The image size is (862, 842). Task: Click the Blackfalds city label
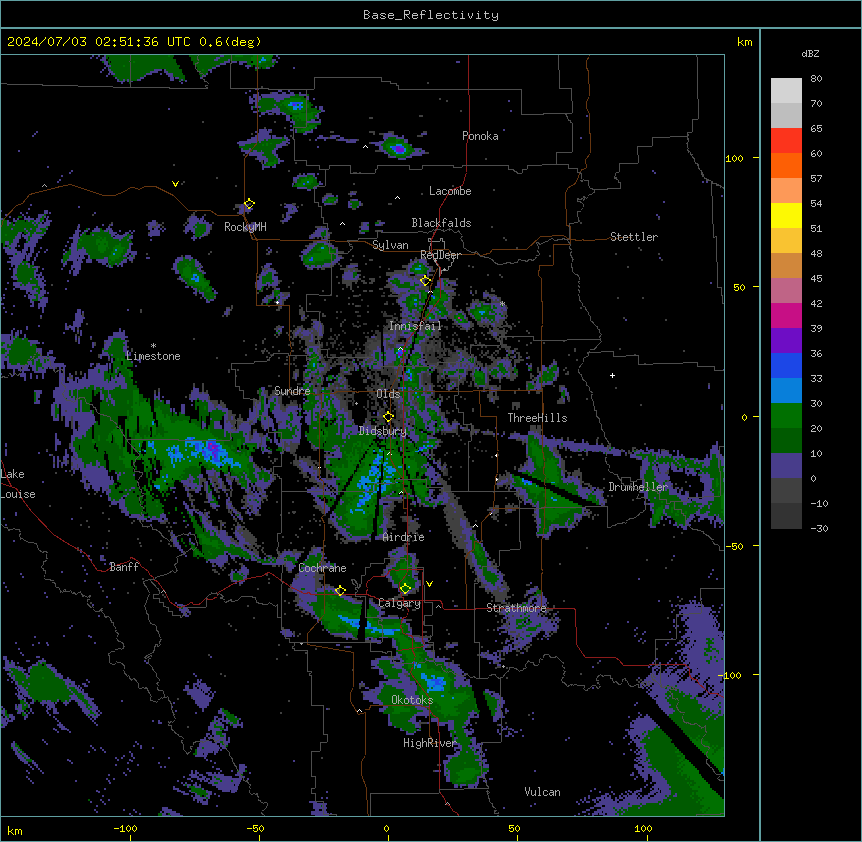tap(441, 223)
